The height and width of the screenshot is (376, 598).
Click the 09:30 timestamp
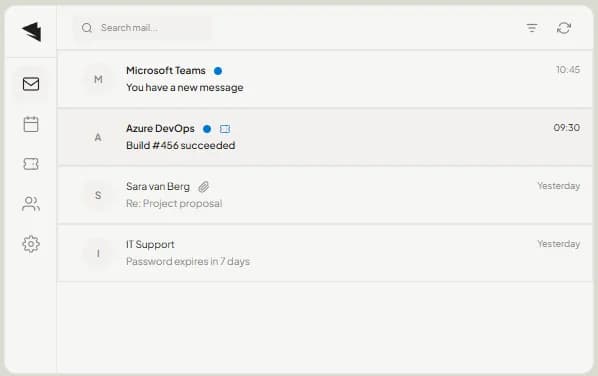[x=567, y=128]
